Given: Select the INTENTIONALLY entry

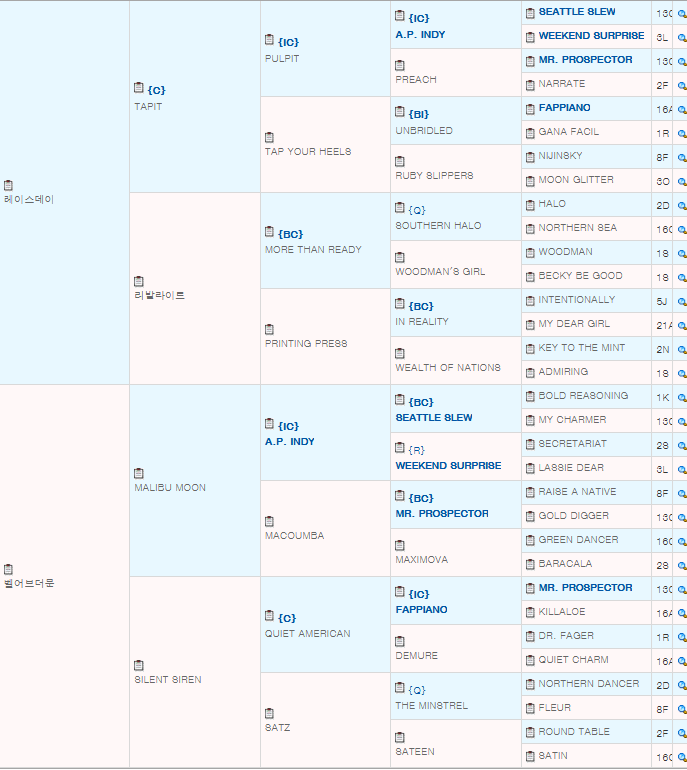Looking at the screenshot, I should (x=577, y=300).
